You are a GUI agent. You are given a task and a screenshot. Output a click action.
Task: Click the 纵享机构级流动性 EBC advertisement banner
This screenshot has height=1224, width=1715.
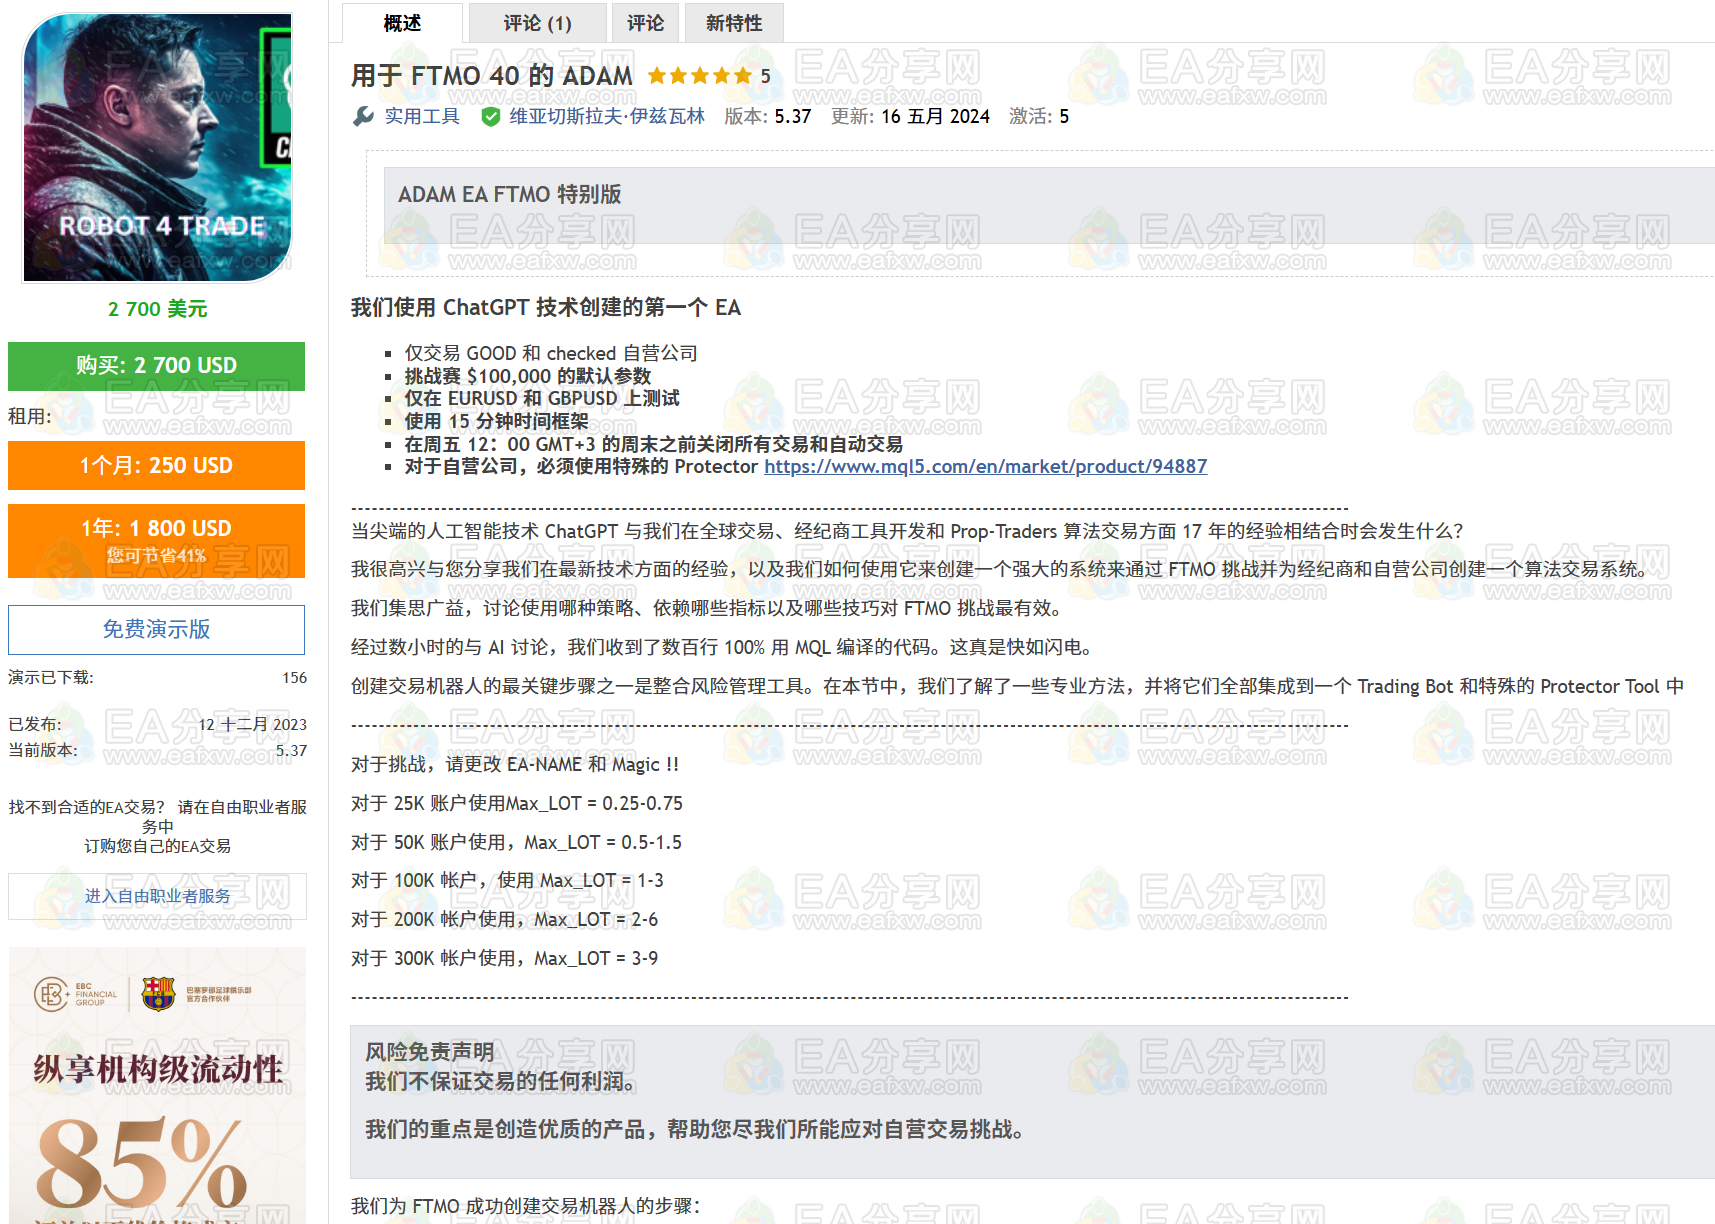point(157,1085)
